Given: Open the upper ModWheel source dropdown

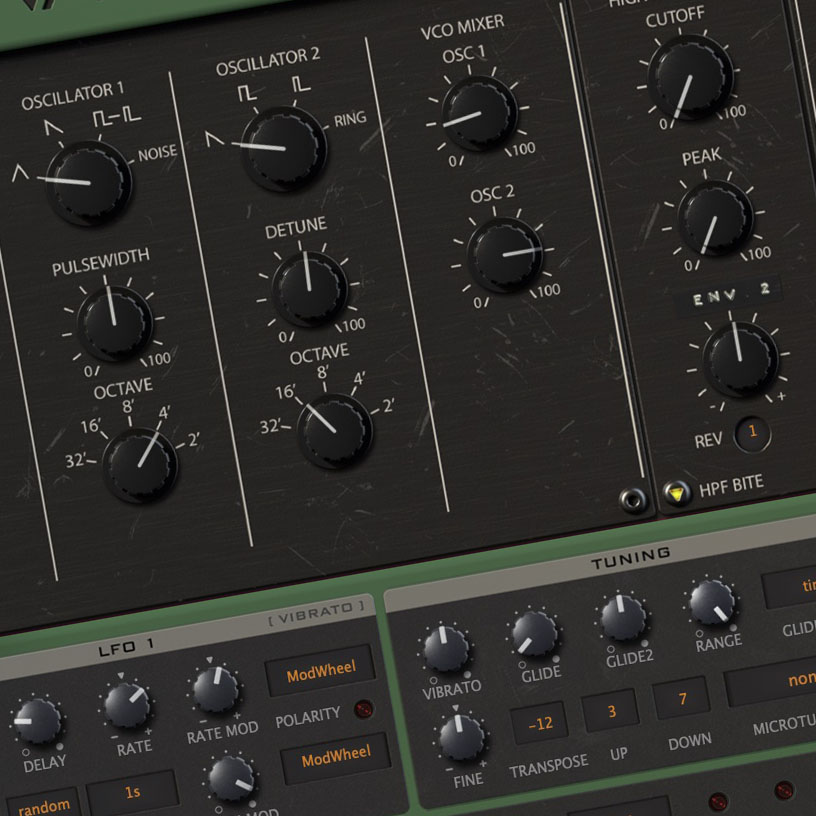Looking at the screenshot, I should [x=321, y=670].
